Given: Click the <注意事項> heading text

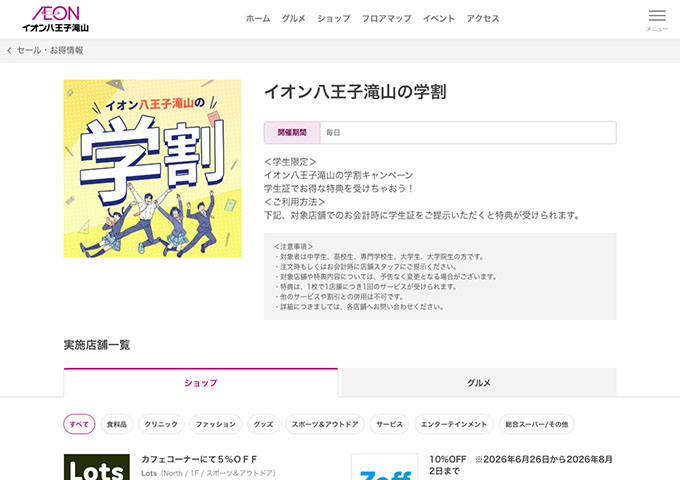Looking at the screenshot, I should click(293, 246).
